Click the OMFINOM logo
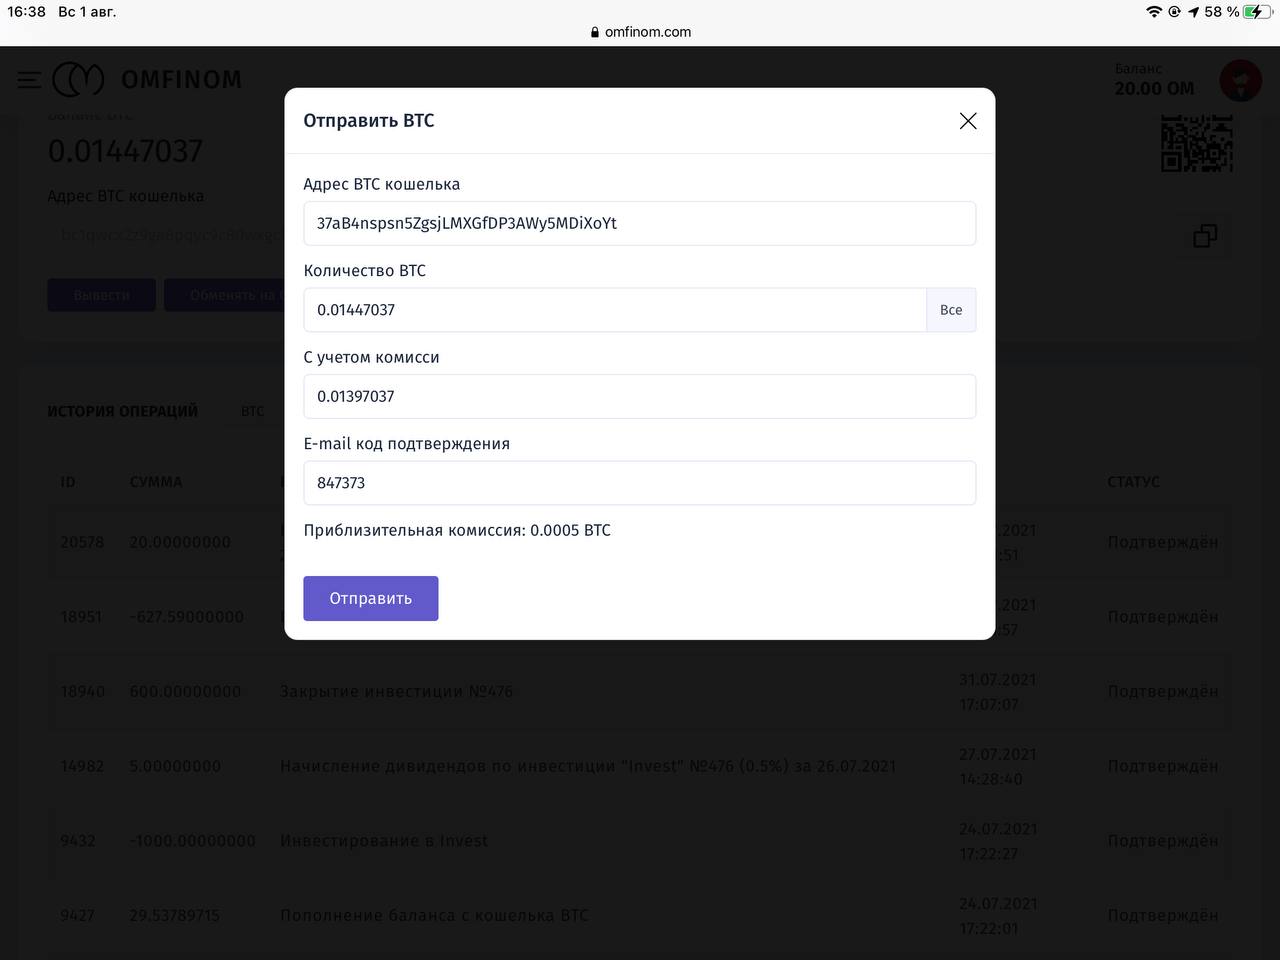This screenshot has width=1280, height=960. pos(148,79)
